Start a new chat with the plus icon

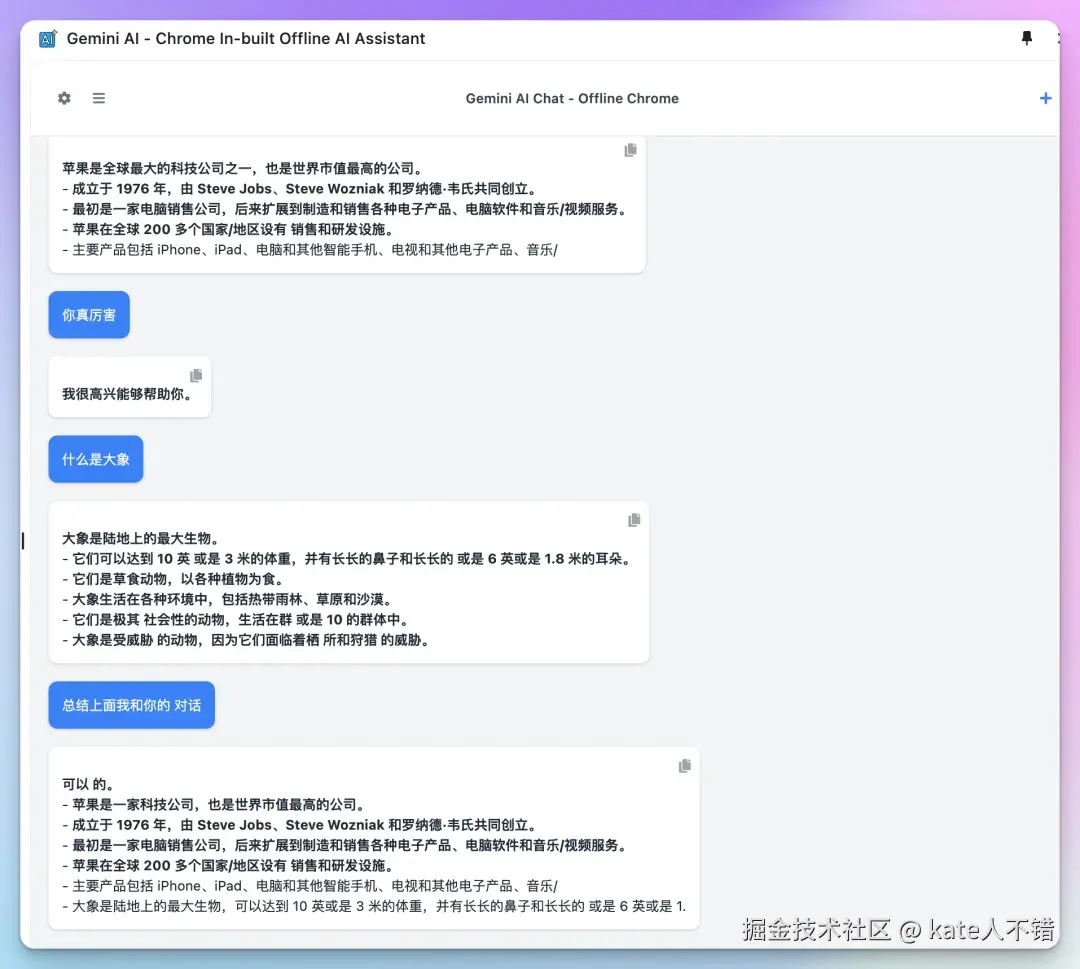click(x=1046, y=98)
